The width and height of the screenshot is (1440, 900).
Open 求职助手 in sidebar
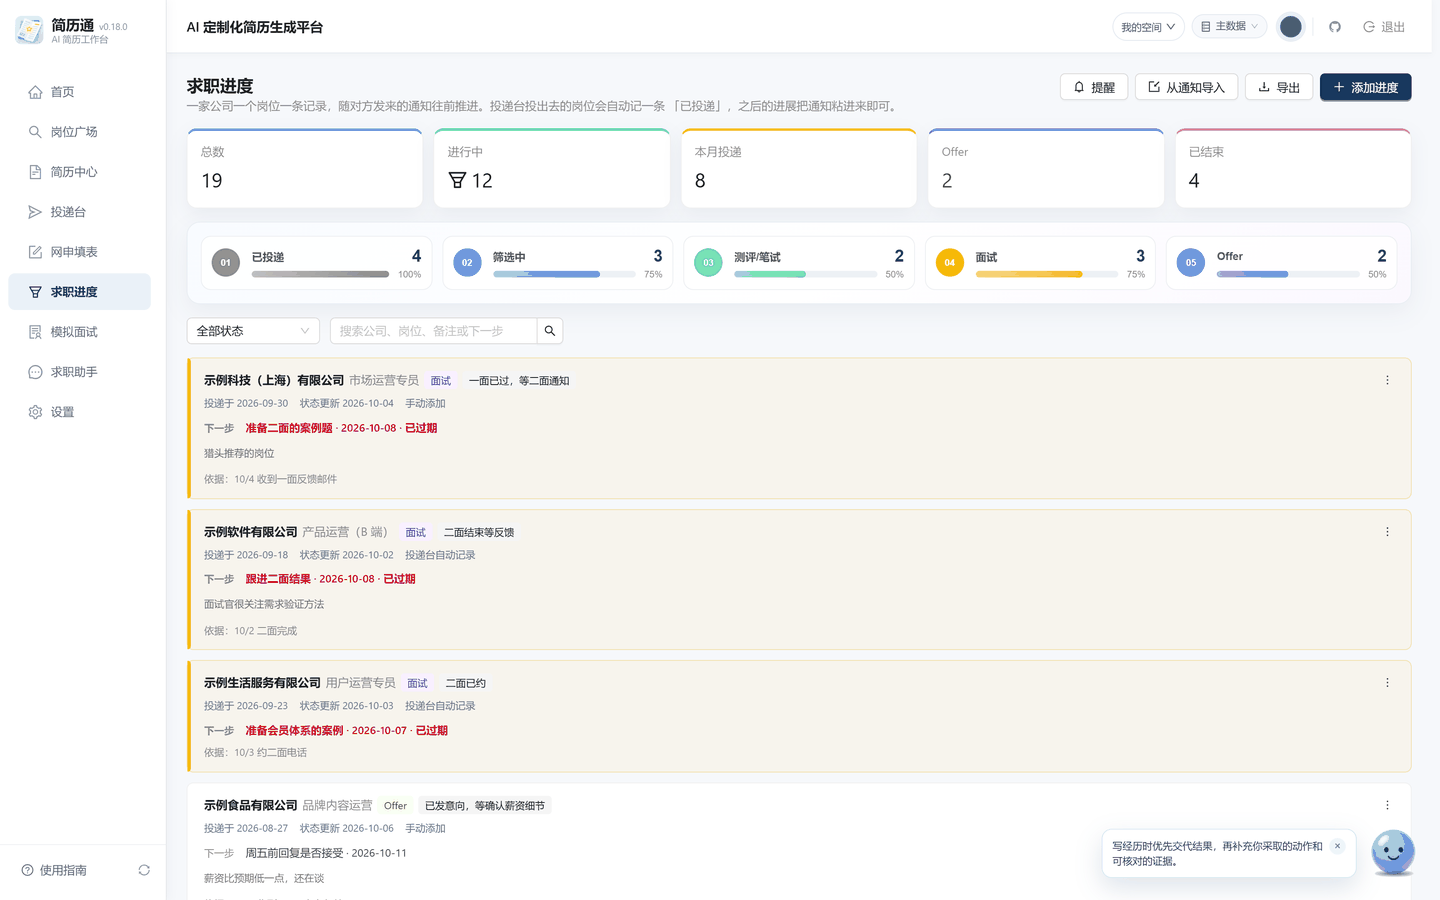79,372
